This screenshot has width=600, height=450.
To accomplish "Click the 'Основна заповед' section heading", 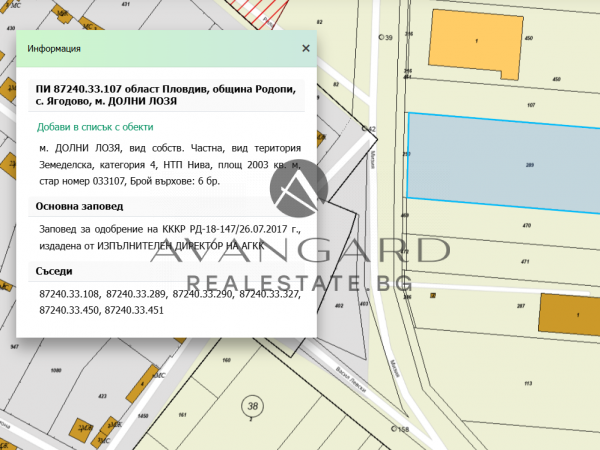I will click(x=79, y=207).
